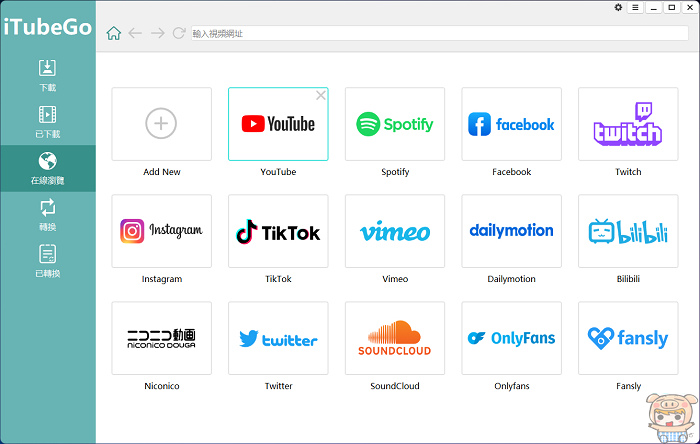The width and height of the screenshot is (700, 444).
Task: Select the 在線瀏覽 online browse tab
Action: pos(47,168)
